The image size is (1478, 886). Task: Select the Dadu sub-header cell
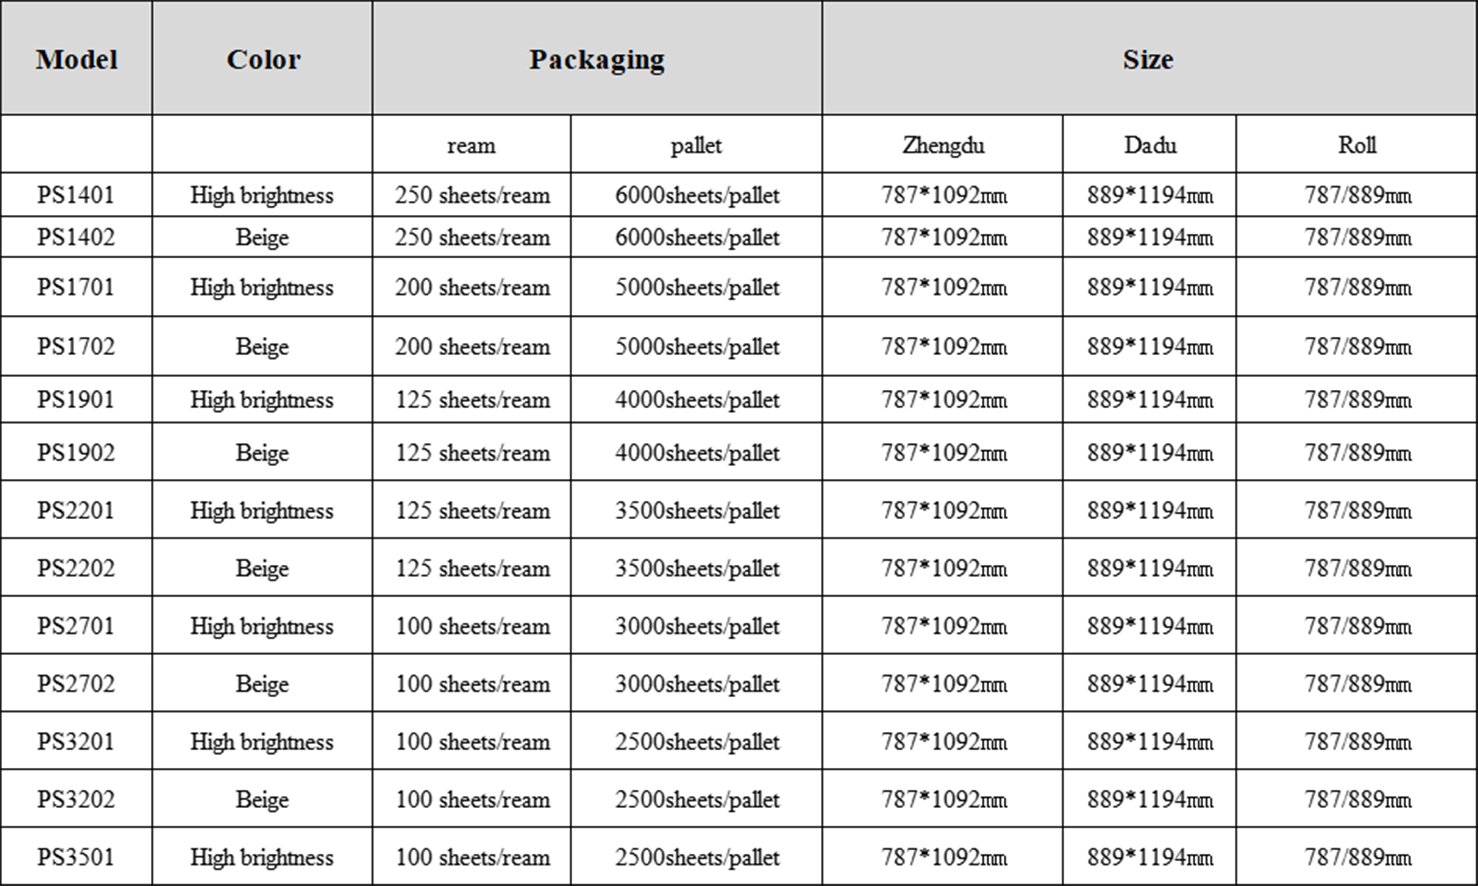click(x=1150, y=145)
